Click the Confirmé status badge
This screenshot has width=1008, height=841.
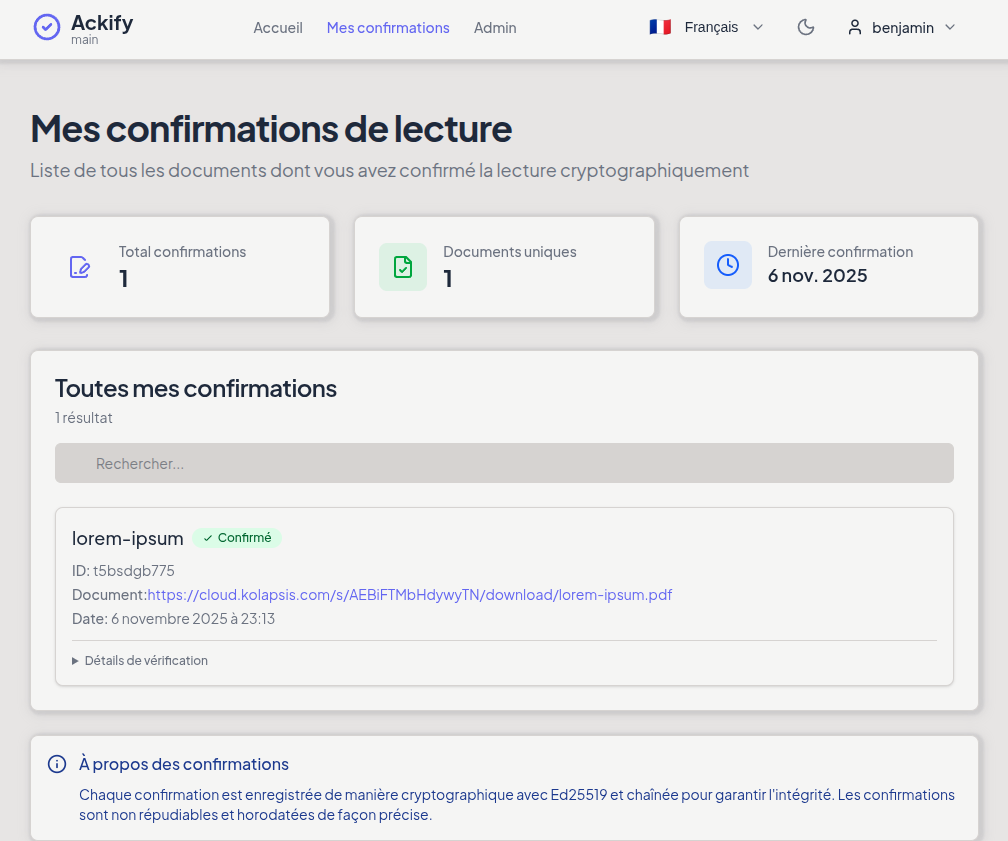(x=237, y=538)
